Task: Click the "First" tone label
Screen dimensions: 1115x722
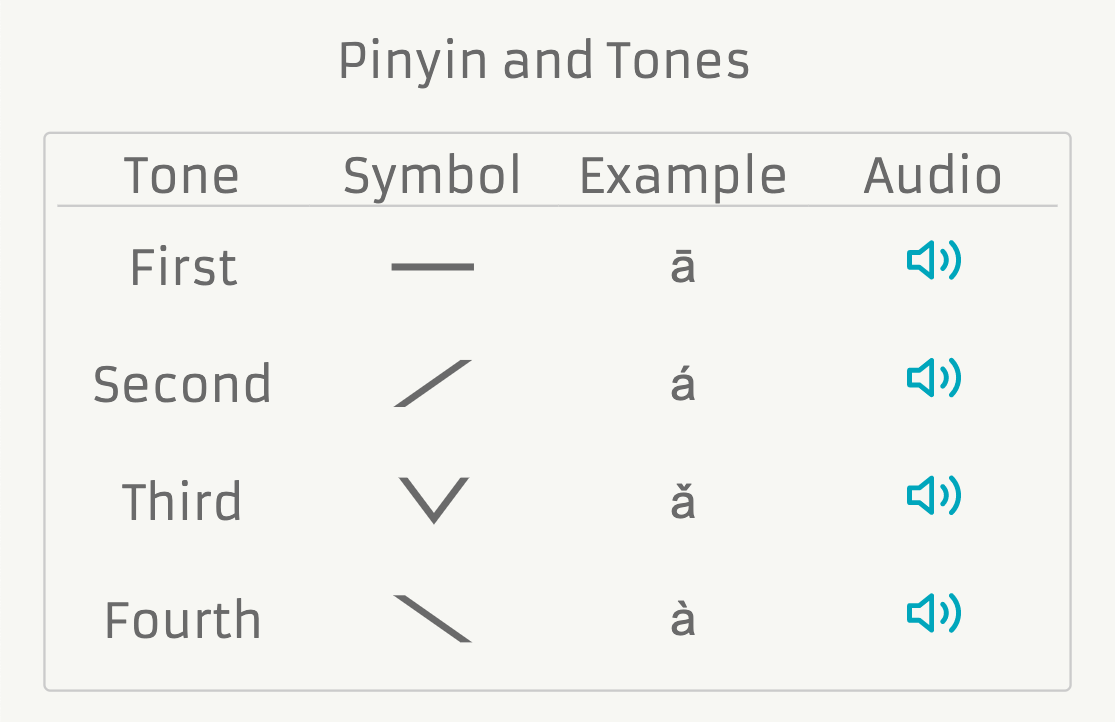Action: click(183, 267)
